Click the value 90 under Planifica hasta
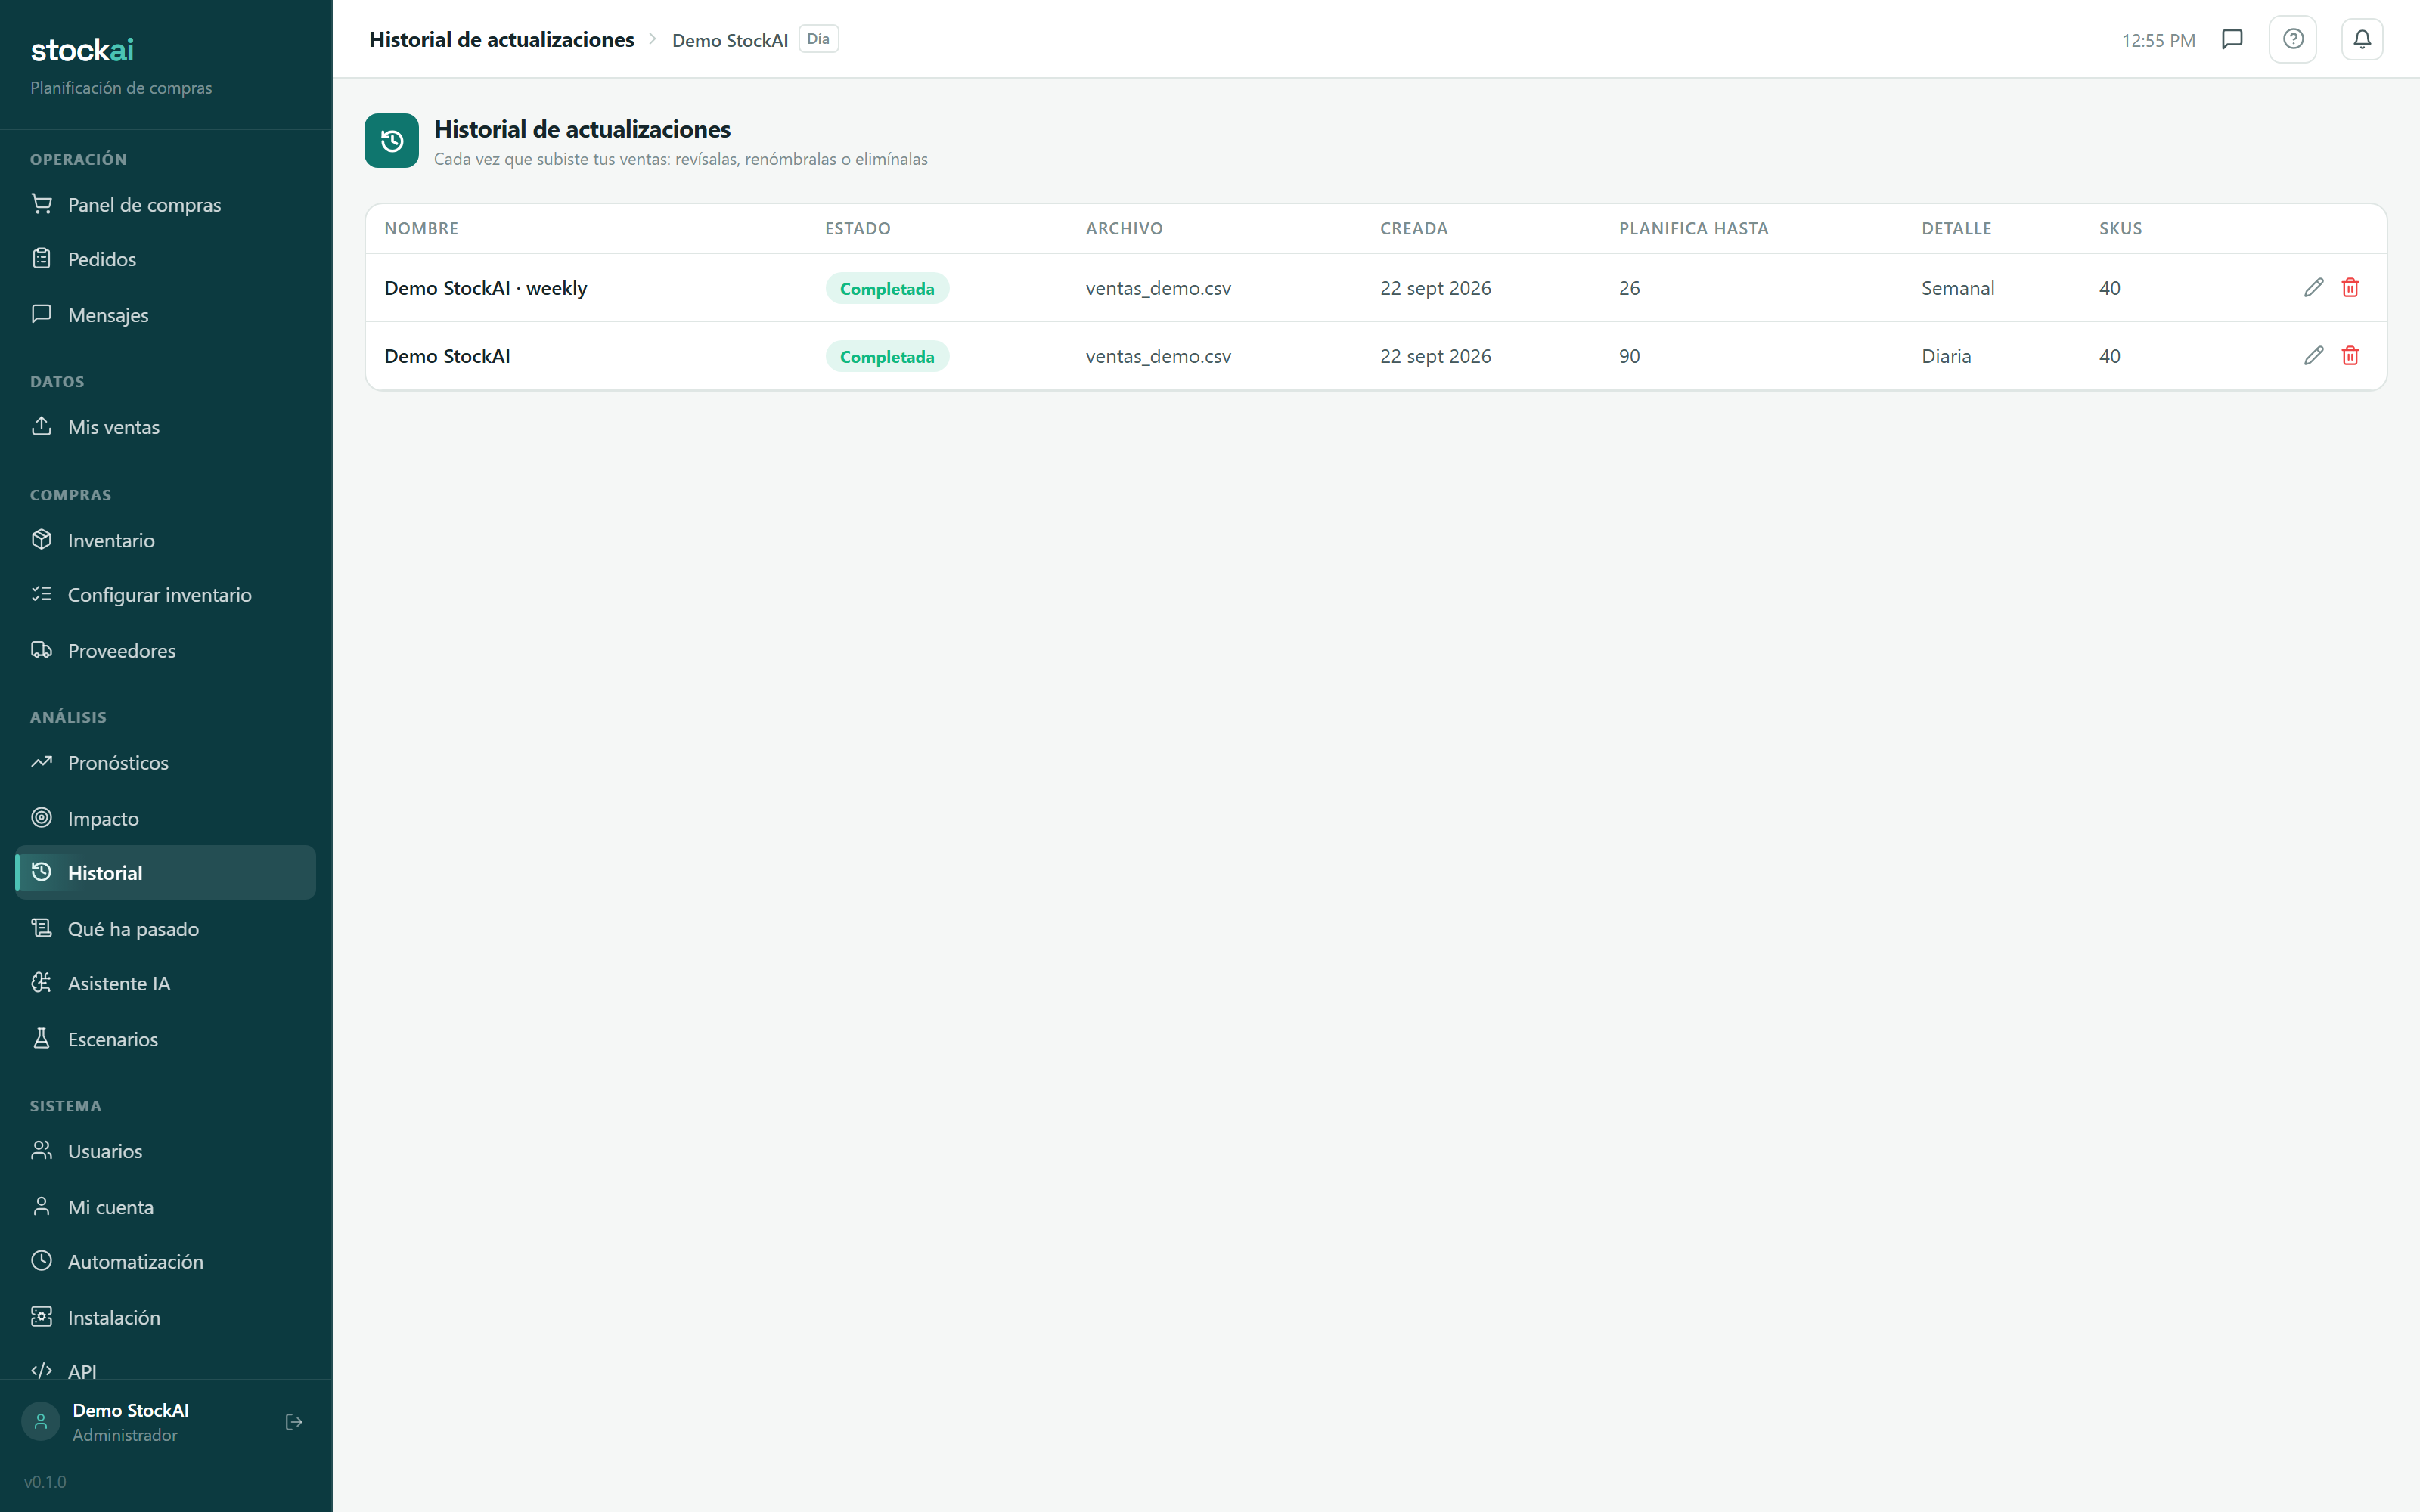Viewport: 2420px width, 1512px height. [x=1630, y=356]
